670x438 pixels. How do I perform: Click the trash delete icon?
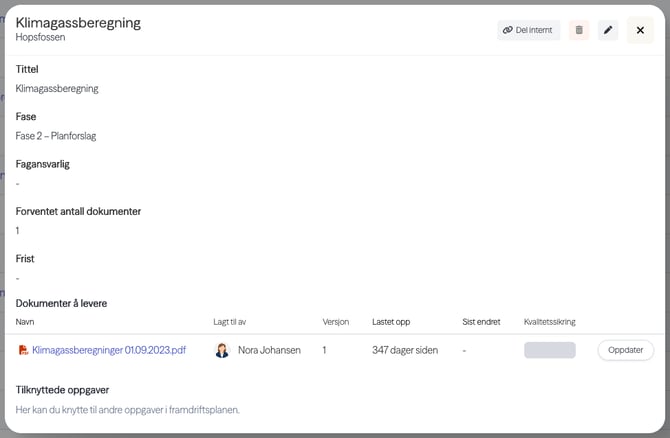click(579, 30)
